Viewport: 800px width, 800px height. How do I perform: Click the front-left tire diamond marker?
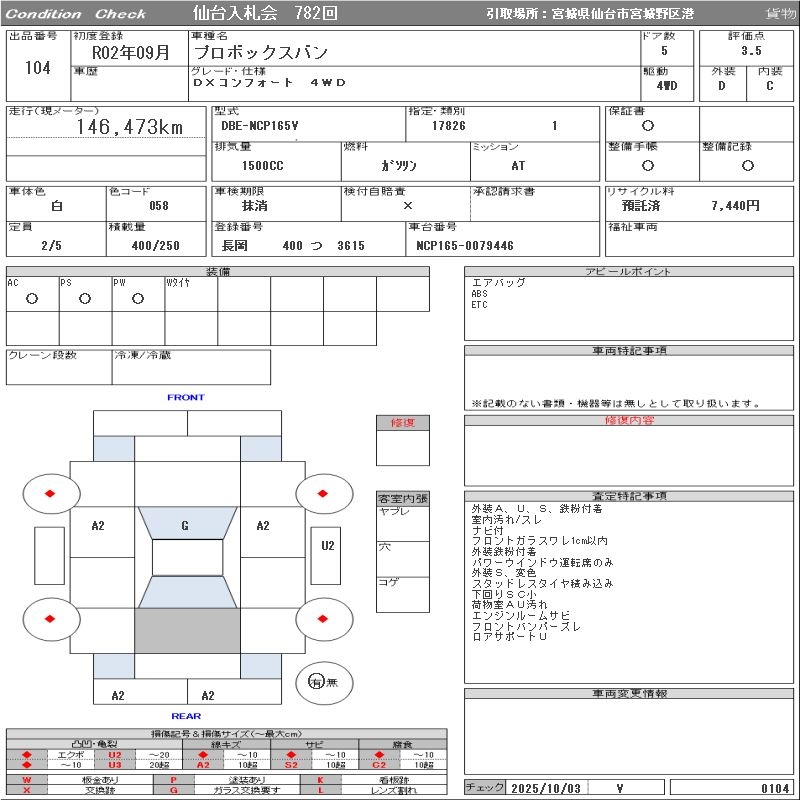[51, 493]
